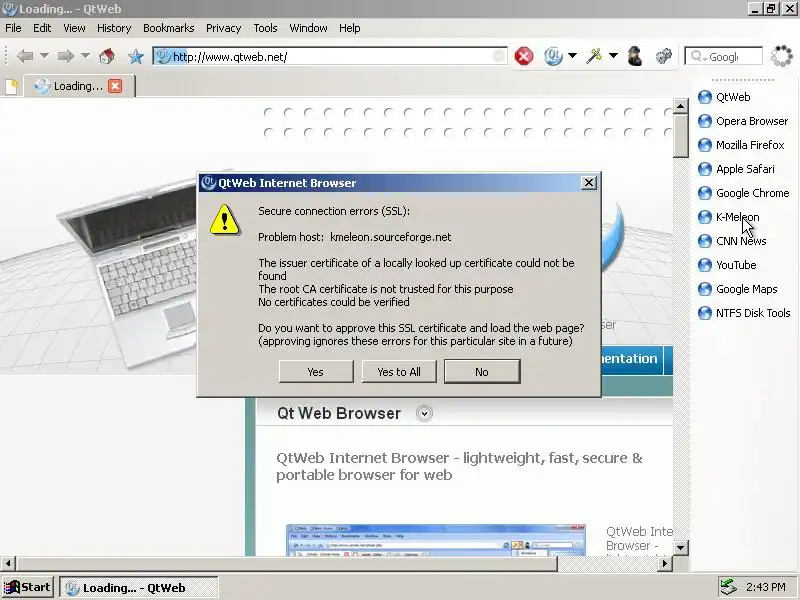The image size is (800, 600).
Task: Click the dotted toolbar grip handle
Action: tap(6, 56)
